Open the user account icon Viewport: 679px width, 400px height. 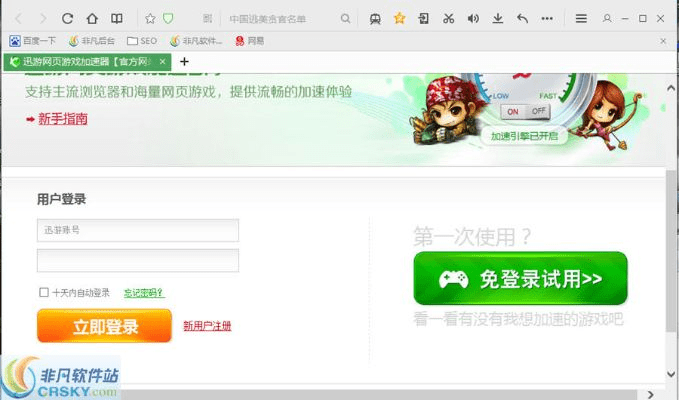tap(607, 18)
